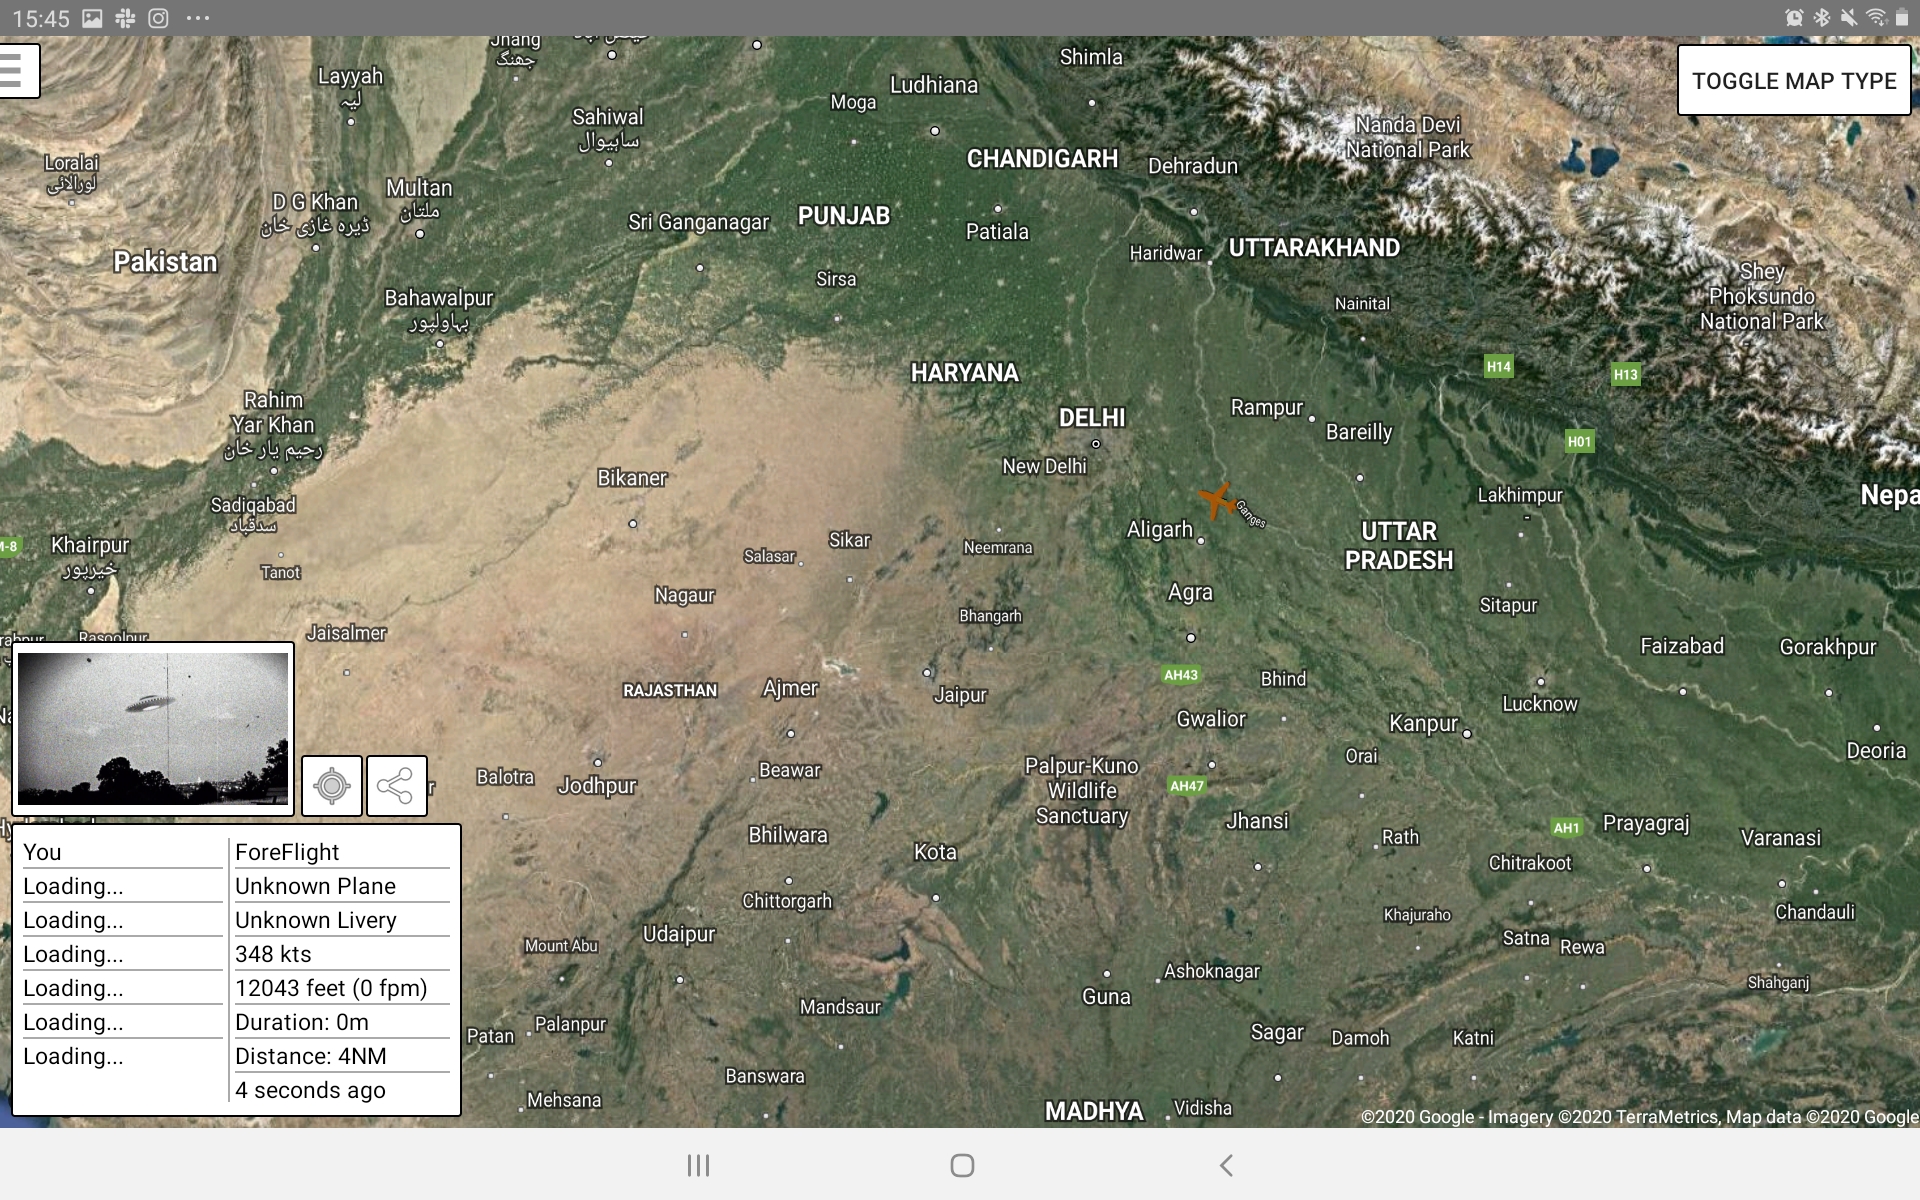Tap Instagram notification icon in status bar

click(158, 18)
